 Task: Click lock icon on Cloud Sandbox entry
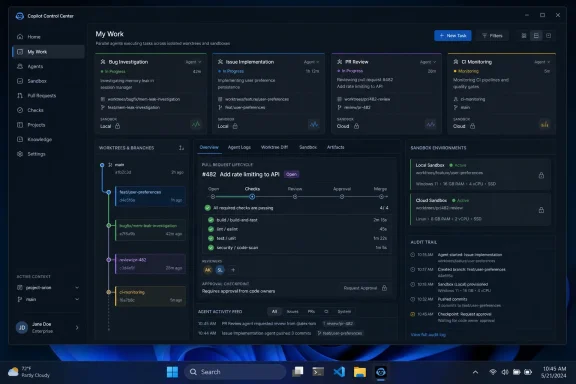tap(541, 210)
